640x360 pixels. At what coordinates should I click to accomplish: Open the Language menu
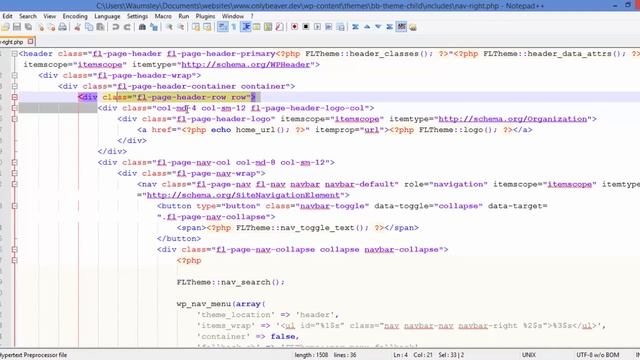click(107, 16)
